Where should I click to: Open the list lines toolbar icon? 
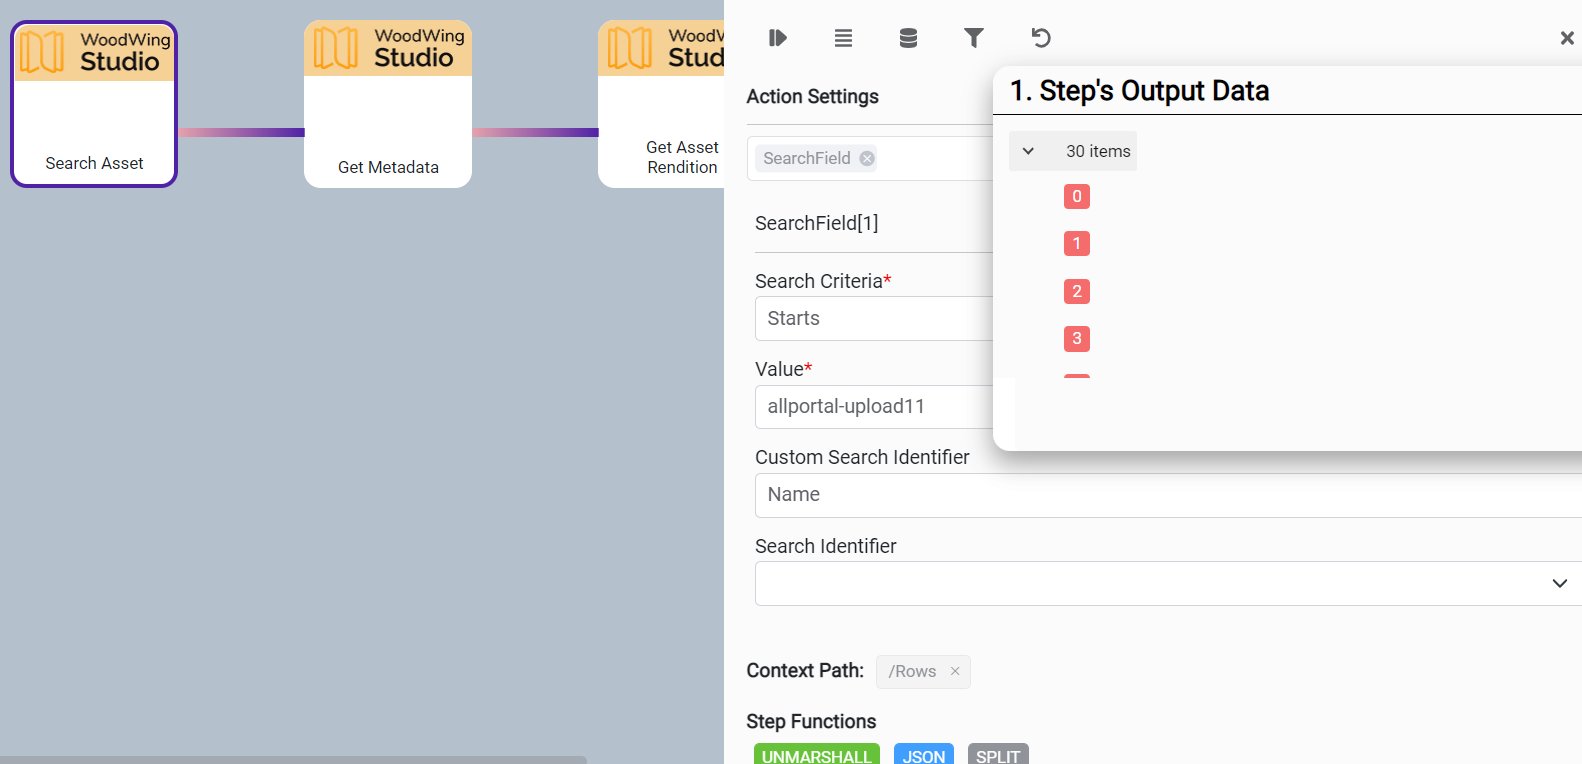point(843,38)
